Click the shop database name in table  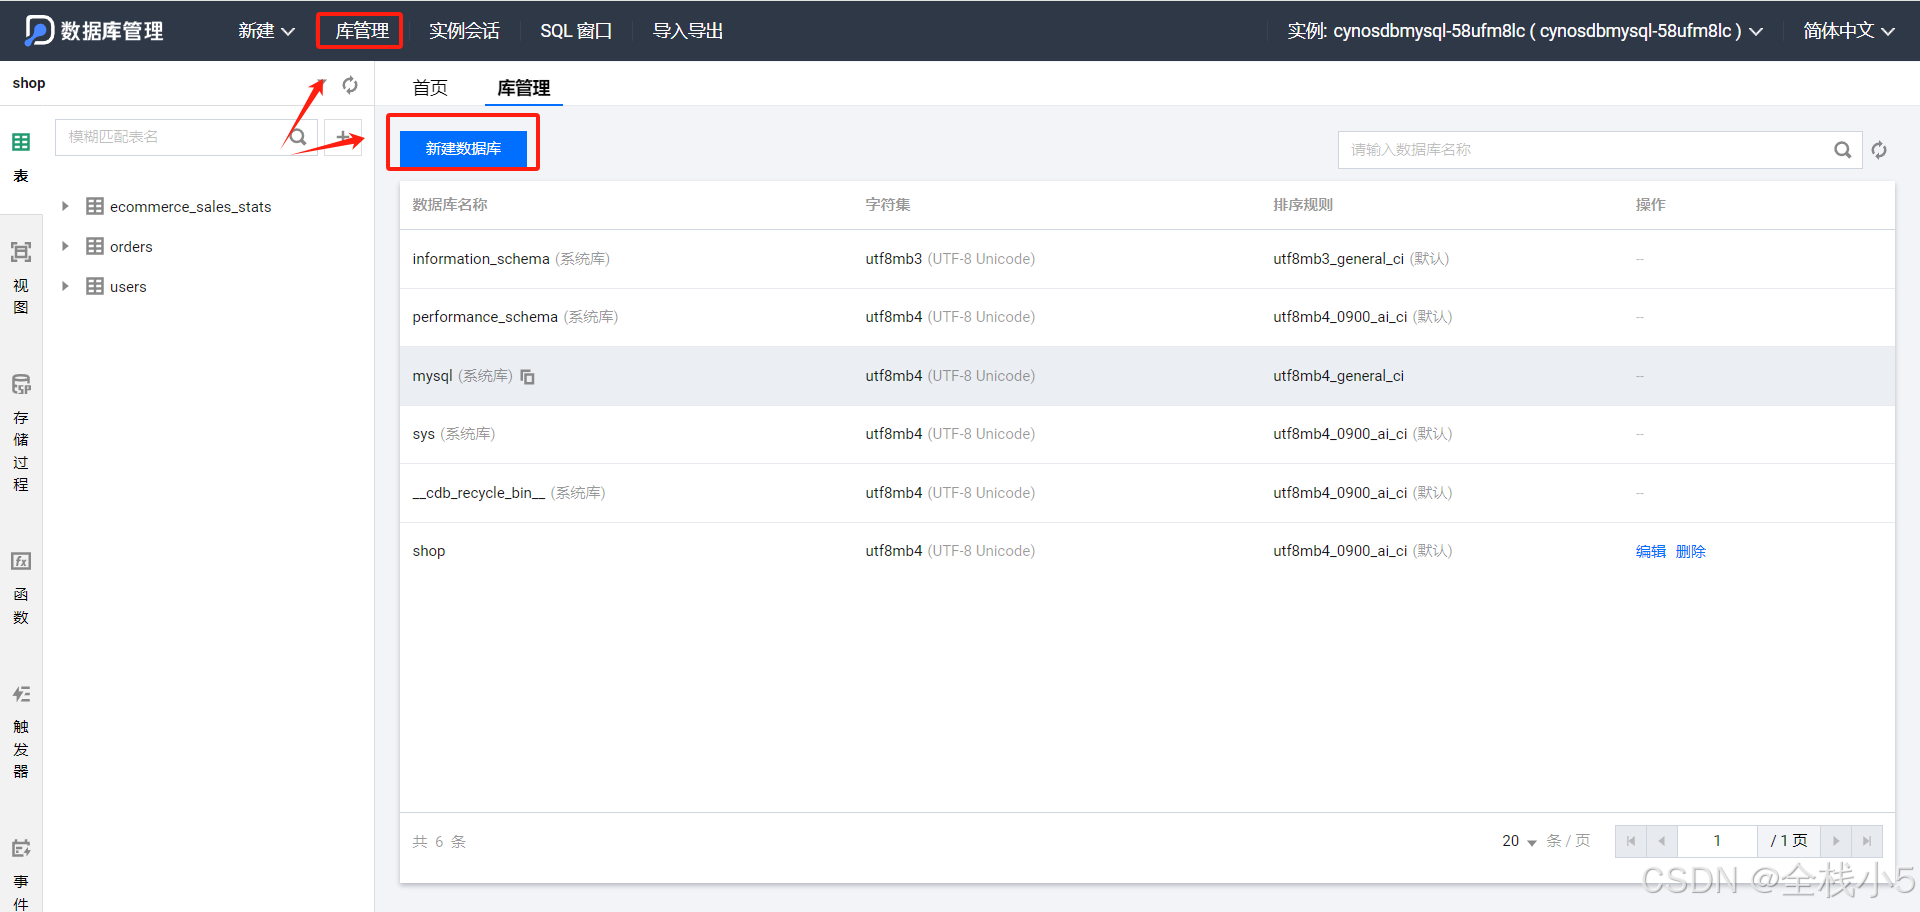(x=429, y=551)
